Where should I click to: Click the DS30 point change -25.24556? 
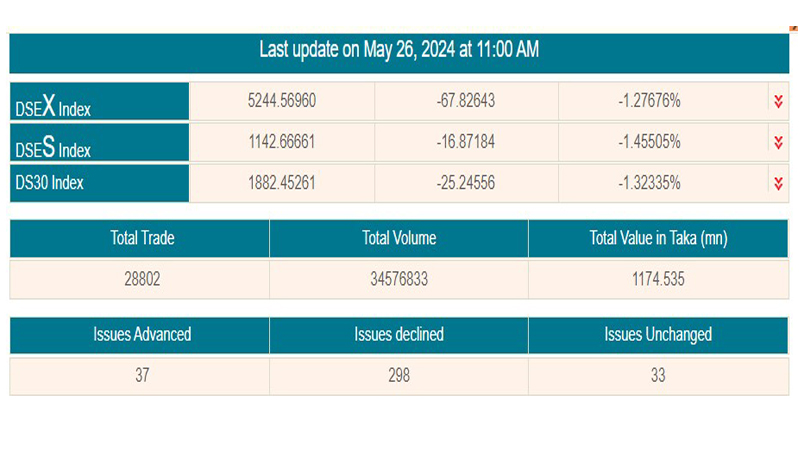(466, 183)
